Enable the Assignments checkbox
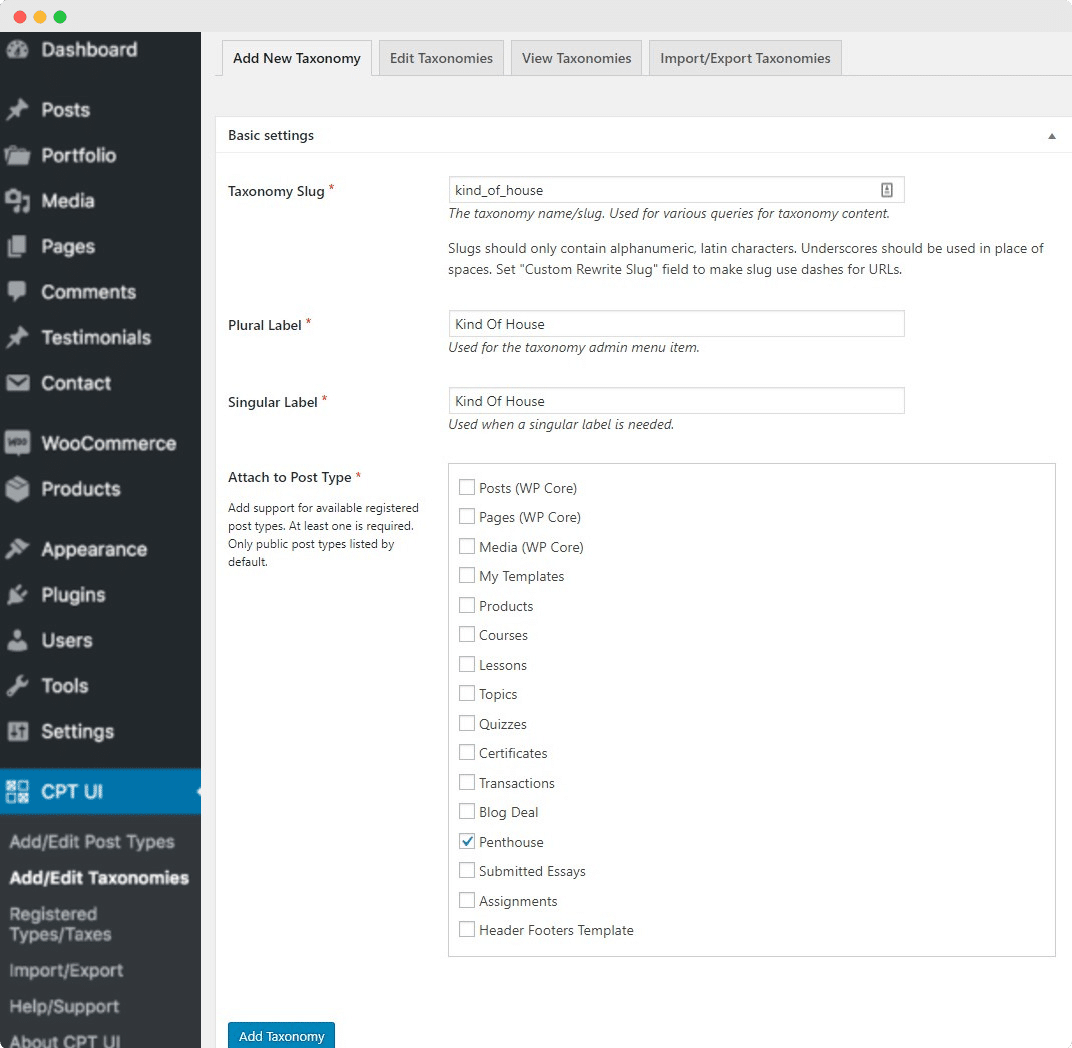 pyautogui.click(x=467, y=900)
